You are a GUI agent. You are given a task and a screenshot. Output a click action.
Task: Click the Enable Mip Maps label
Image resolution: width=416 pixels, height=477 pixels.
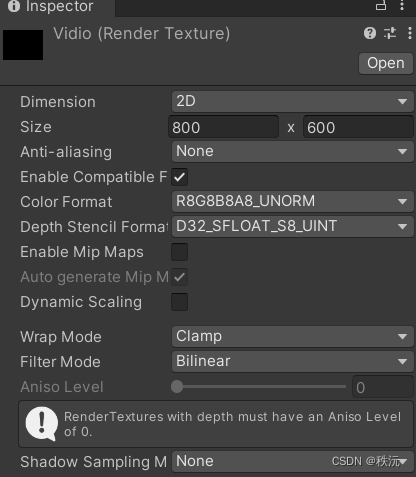(82, 252)
